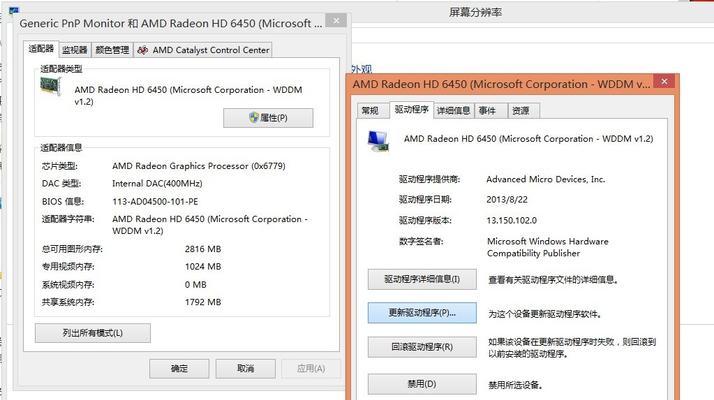Click 更新驱动程序(P)... button
The image size is (714, 400).
(x=422, y=313)
